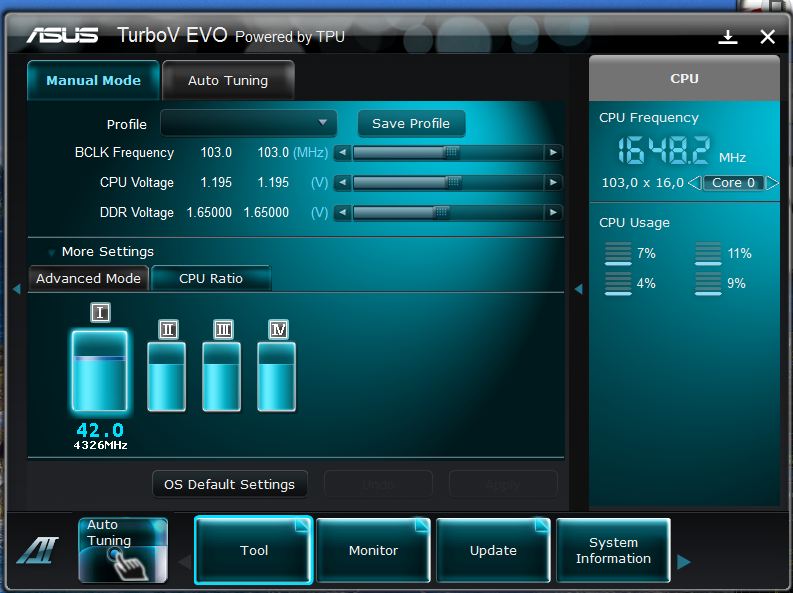Collapse CPU side panel using its arrow
793x593 pixels.
579,289
